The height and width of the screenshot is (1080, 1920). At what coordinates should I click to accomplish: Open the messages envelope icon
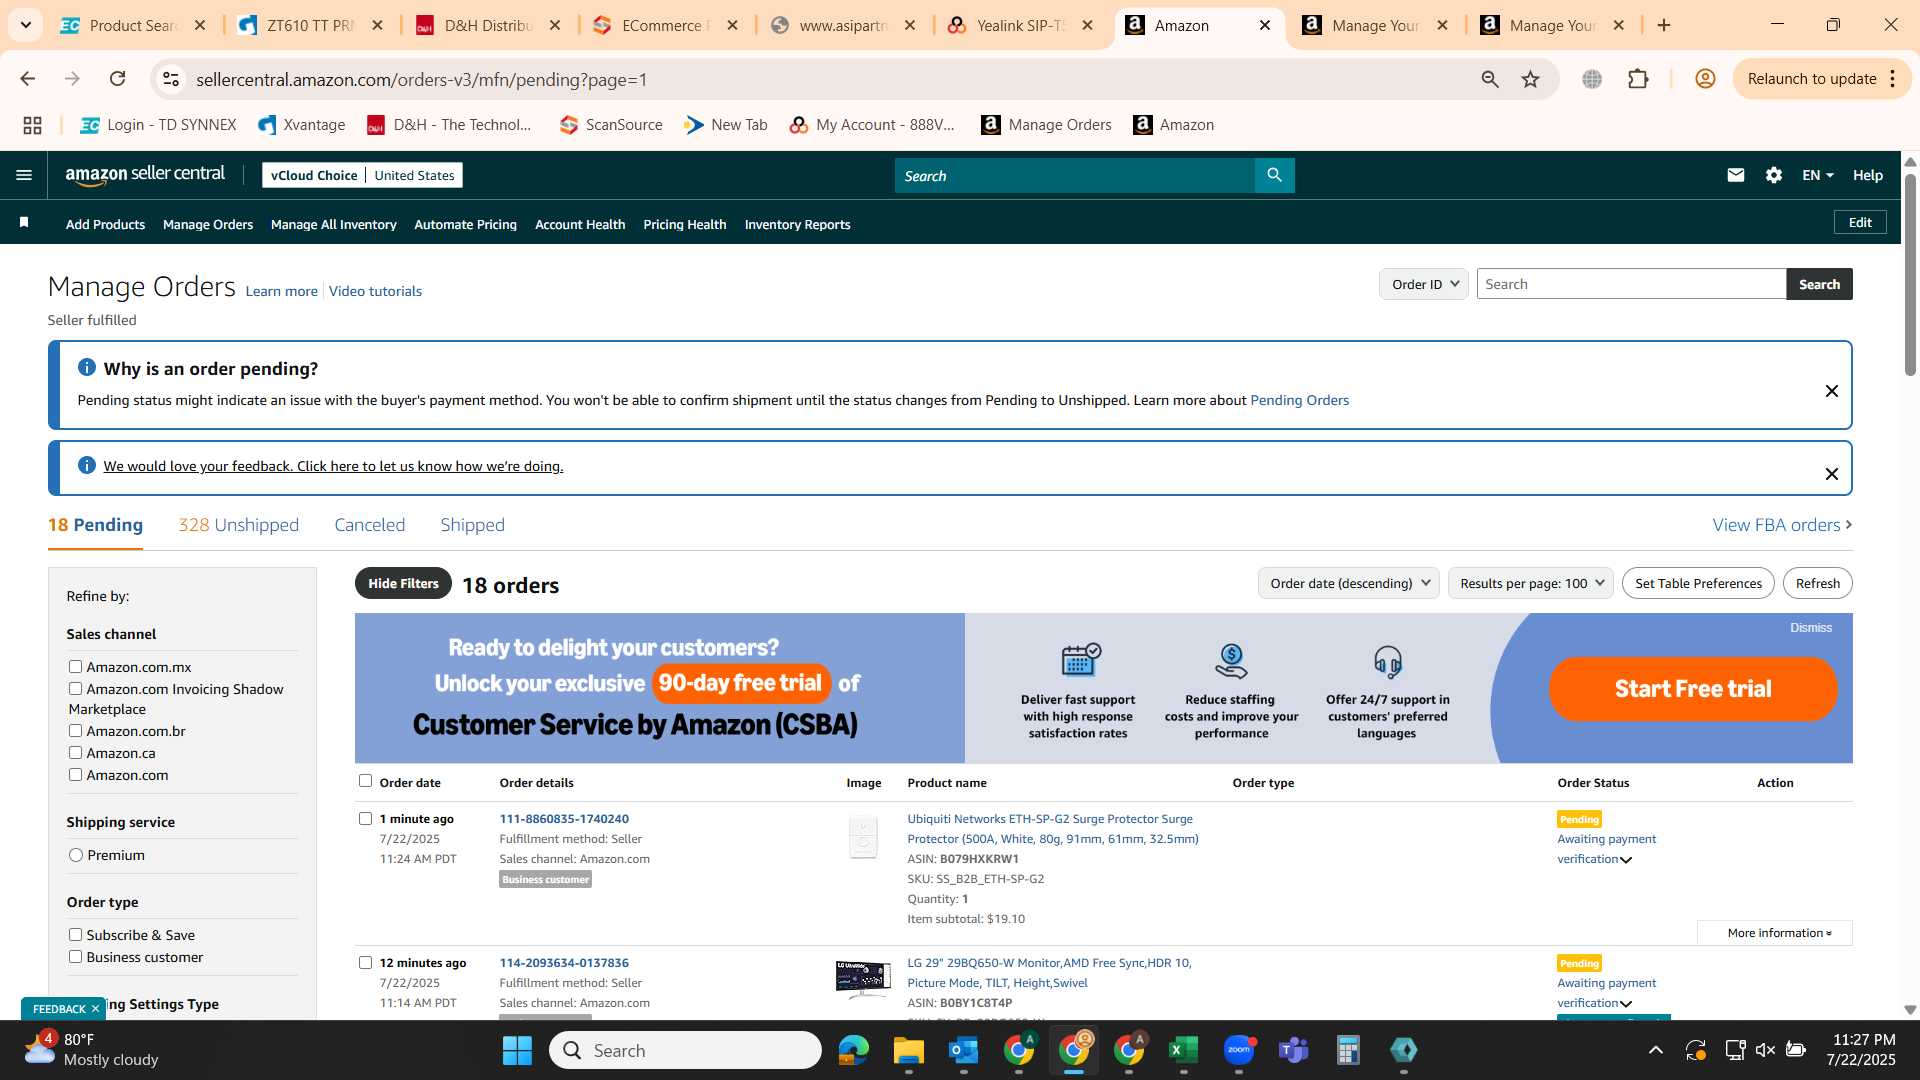[x=1736, y=175]
